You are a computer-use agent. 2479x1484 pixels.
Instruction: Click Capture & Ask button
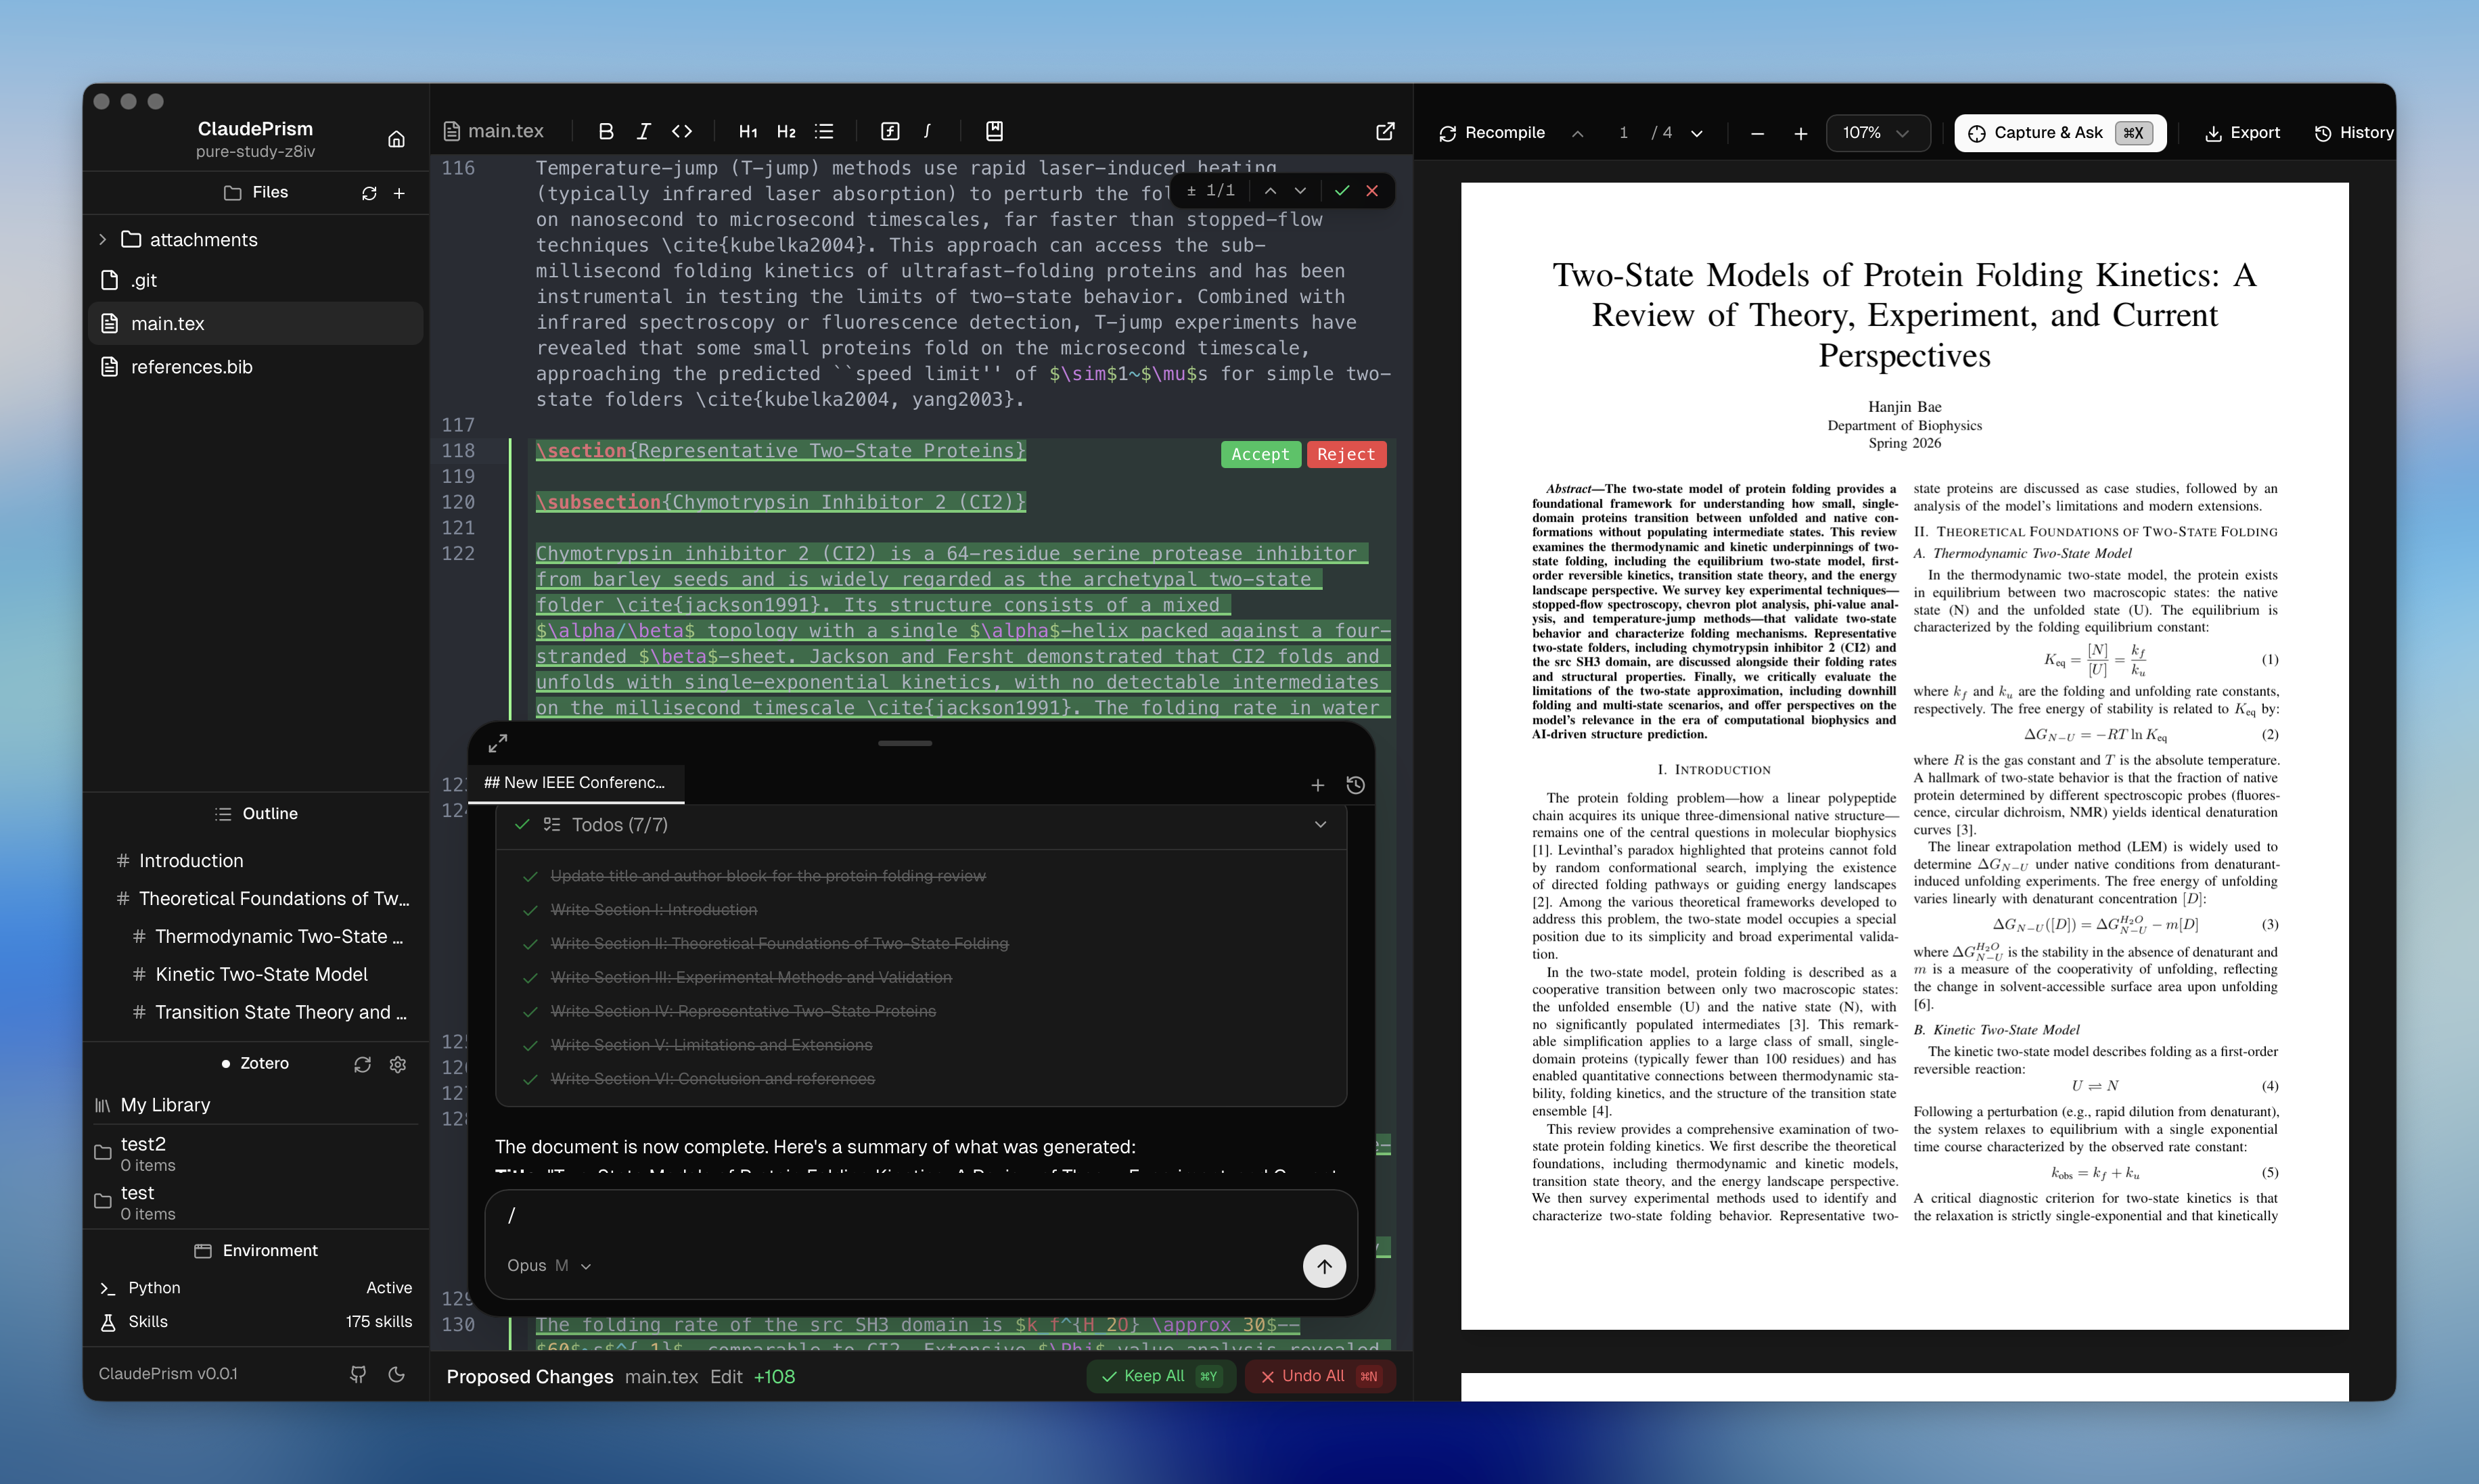point(2060,133)
